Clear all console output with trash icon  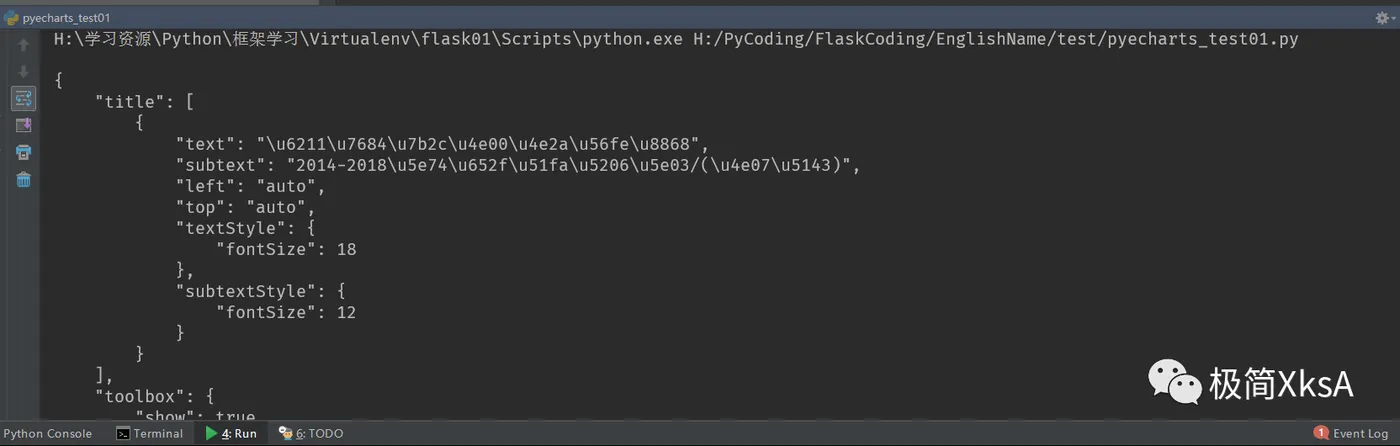pyautogui.click(x=23, y=180)
